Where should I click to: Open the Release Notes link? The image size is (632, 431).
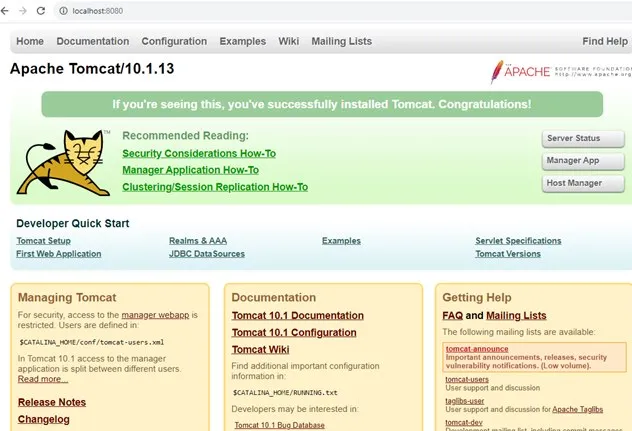tap(52, 402)
